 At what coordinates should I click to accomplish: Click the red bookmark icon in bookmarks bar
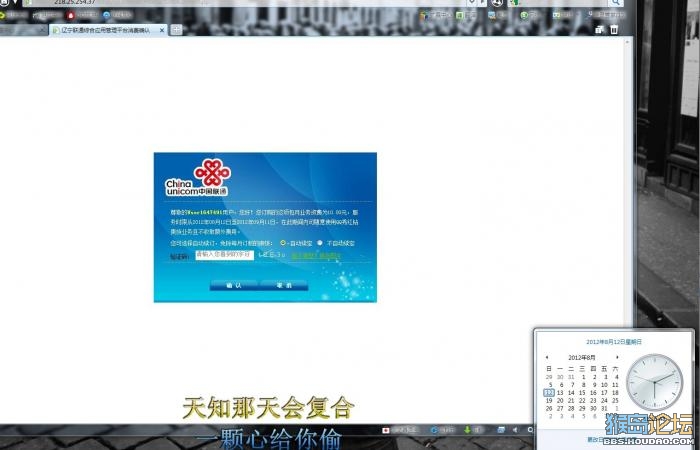click(x=71, y=15)
